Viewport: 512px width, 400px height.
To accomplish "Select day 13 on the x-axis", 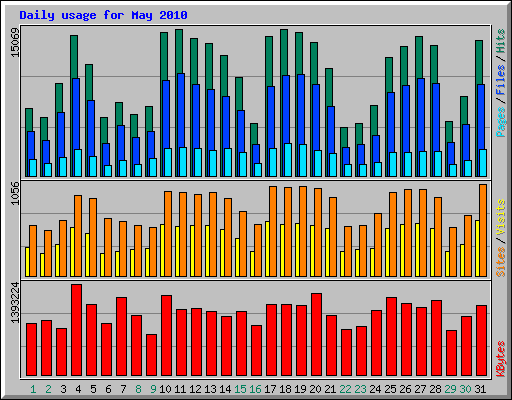I will 210,389.
